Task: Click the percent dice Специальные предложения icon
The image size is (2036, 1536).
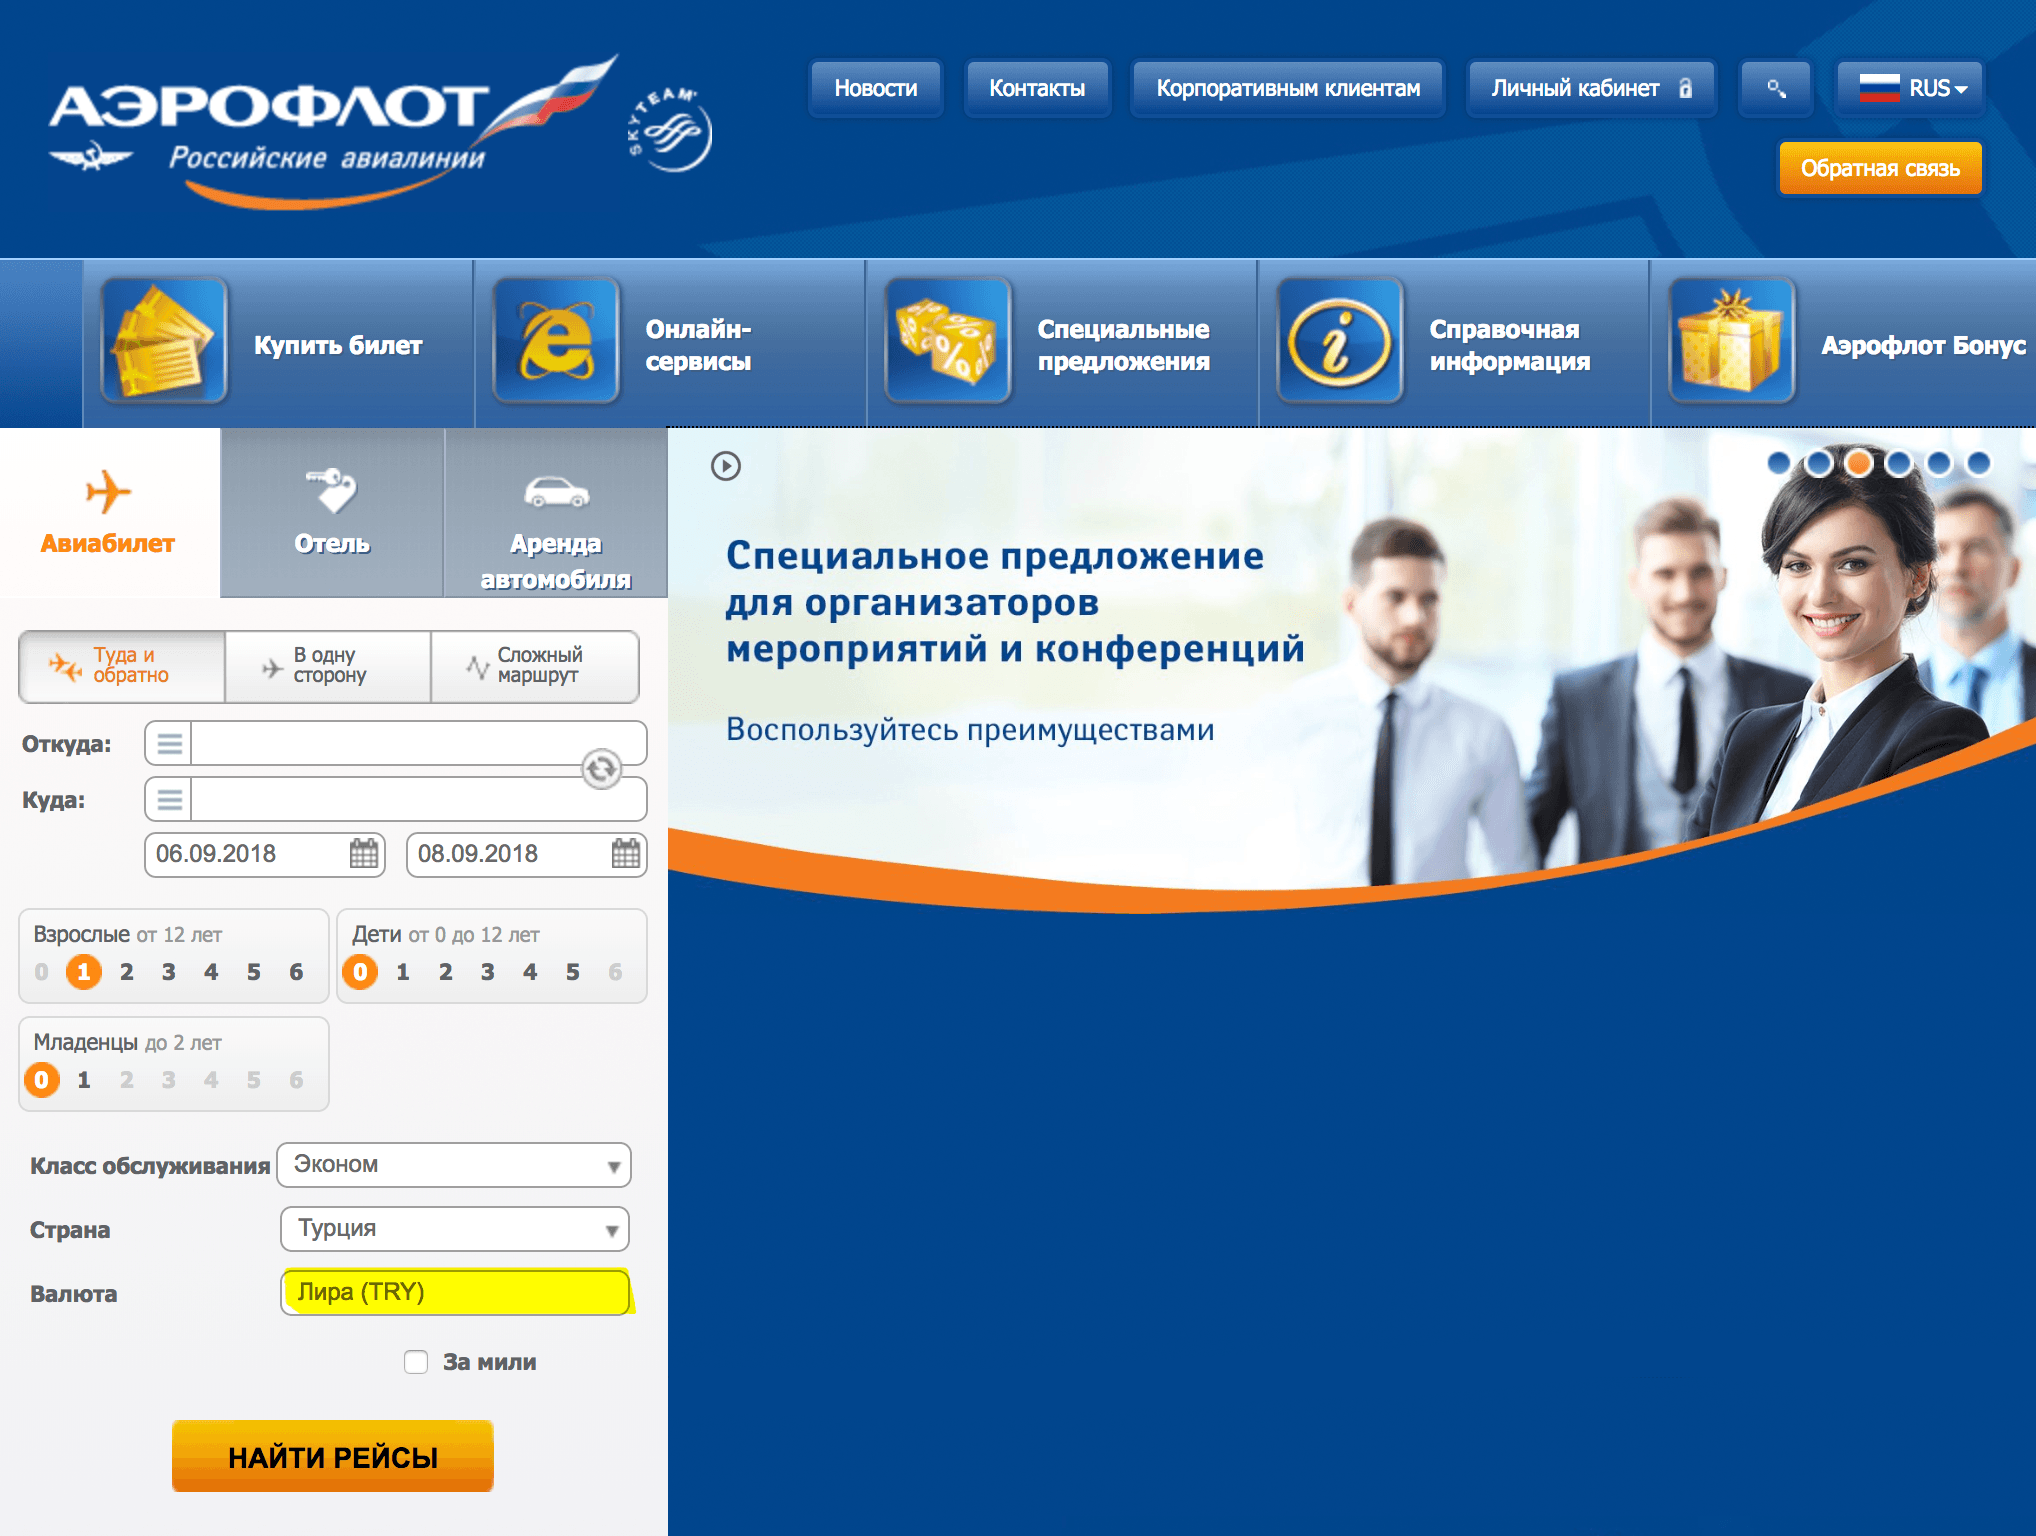Action: [x=948, y=340]
